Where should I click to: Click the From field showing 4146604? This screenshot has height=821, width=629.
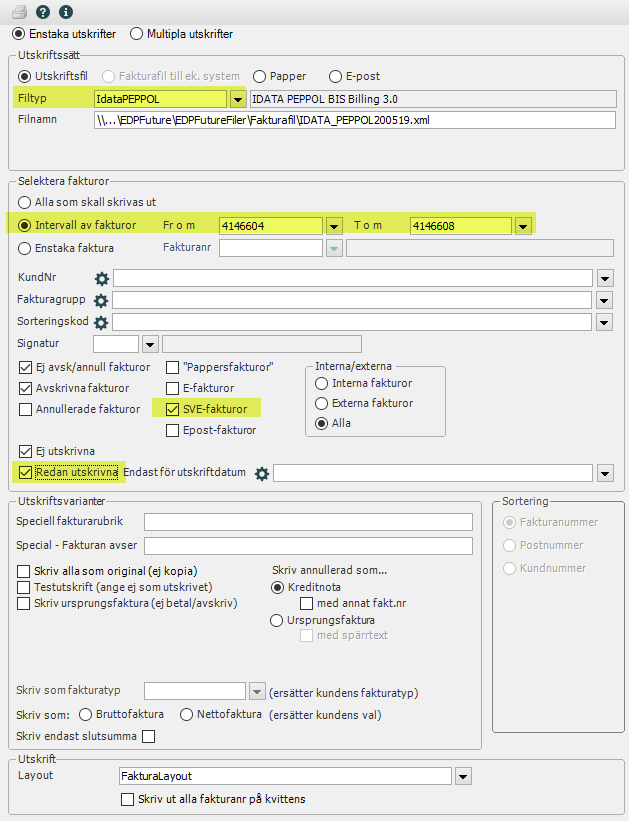(x=271, y=226)
